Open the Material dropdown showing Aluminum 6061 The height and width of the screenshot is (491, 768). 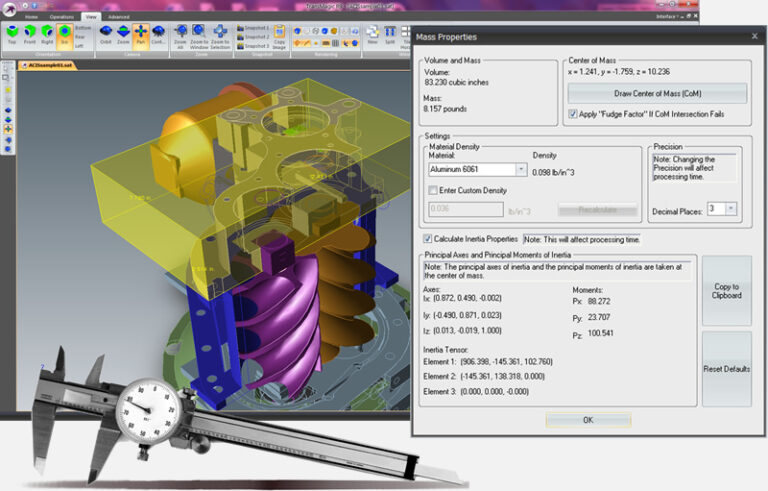point(520,169)
